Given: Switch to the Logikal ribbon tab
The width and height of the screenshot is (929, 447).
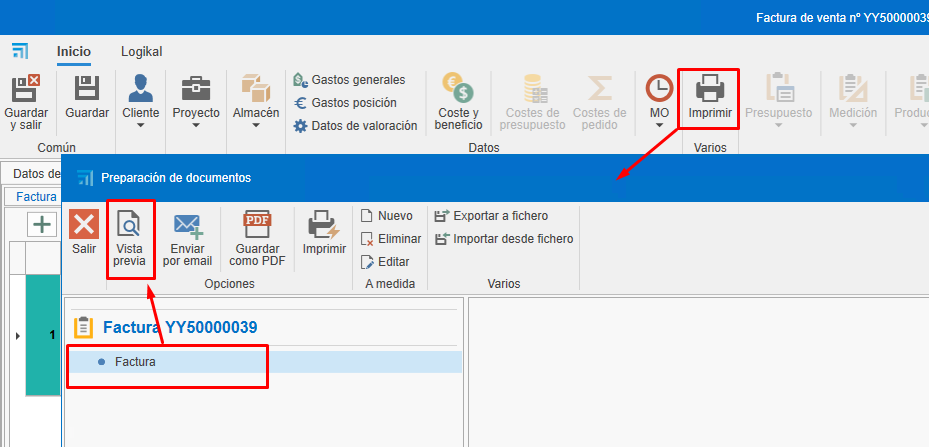Looking at the screenshot, I should pyautogui.click(x=142, y=52).
